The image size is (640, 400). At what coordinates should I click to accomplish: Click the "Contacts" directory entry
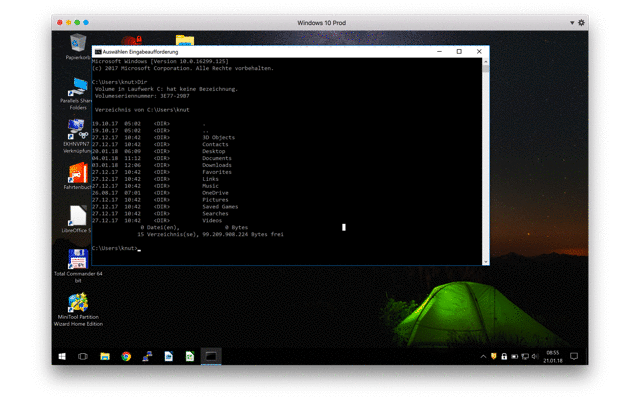(x=215, y=144)
